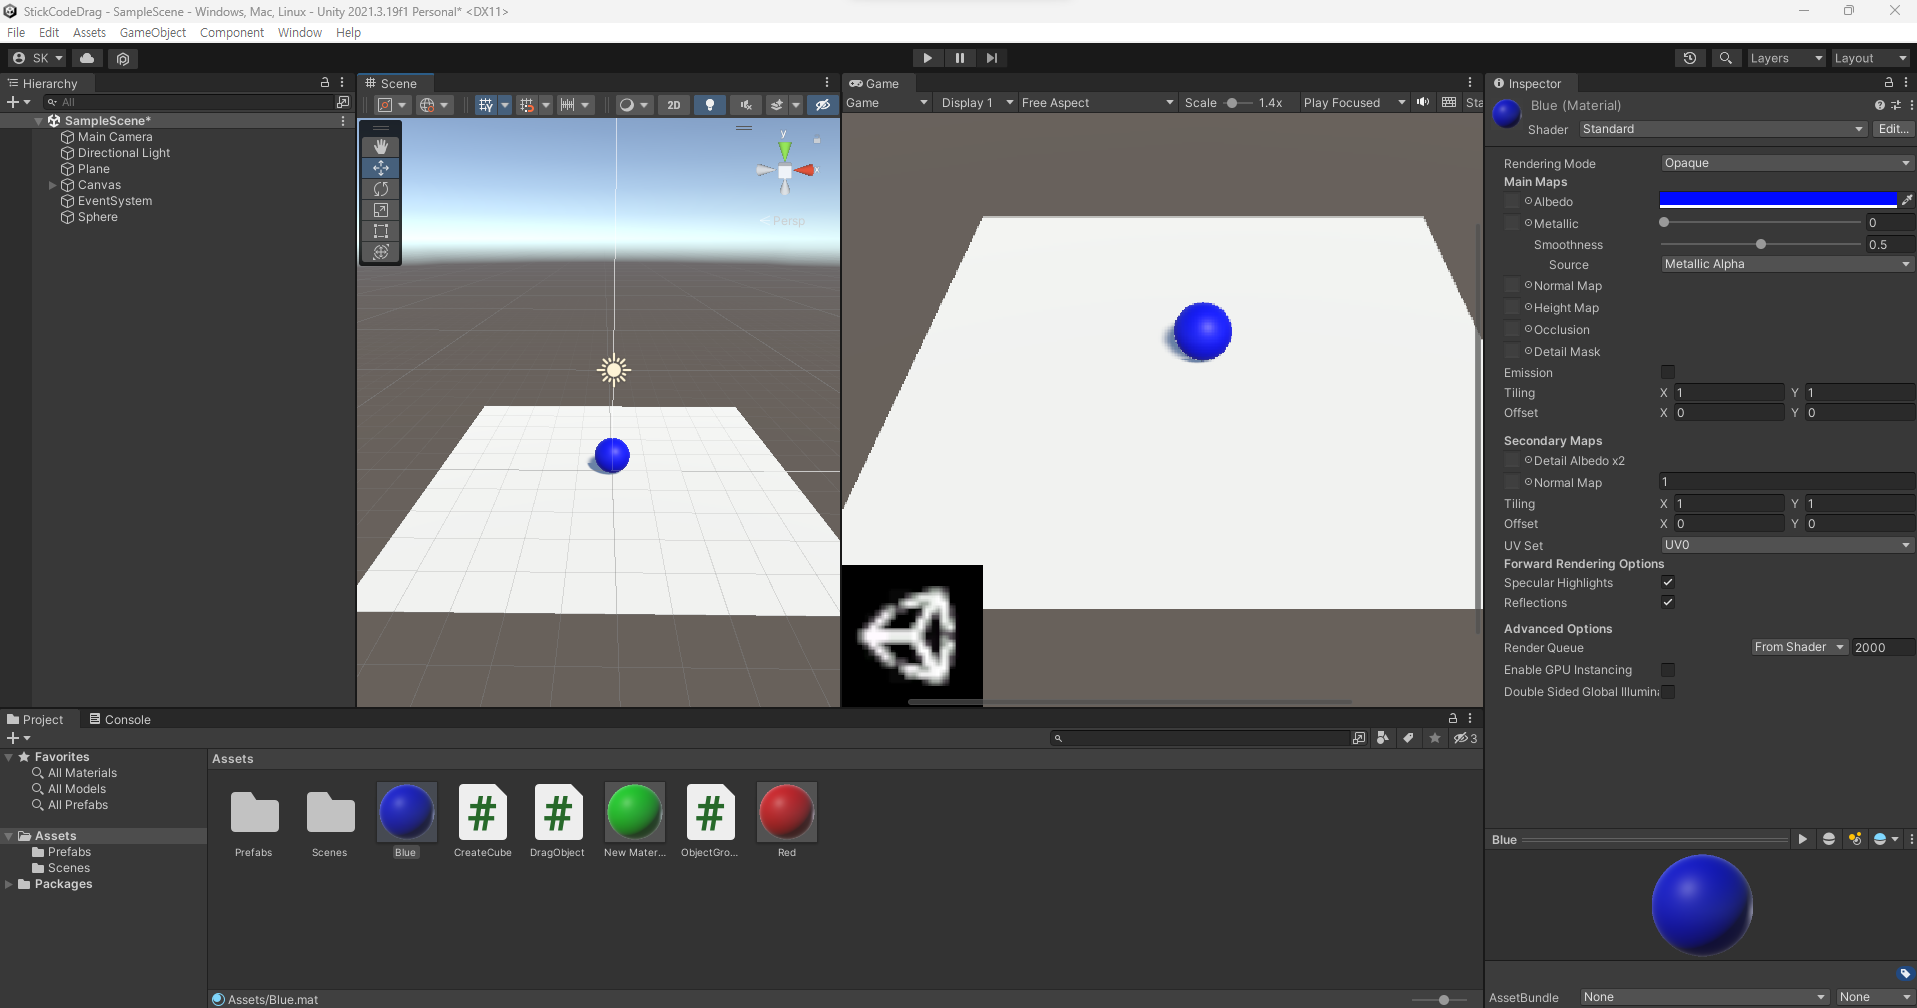This screenshot has height=1008, width=1917.
Task: Play the Blue material preview
Action: (1803, 839)
